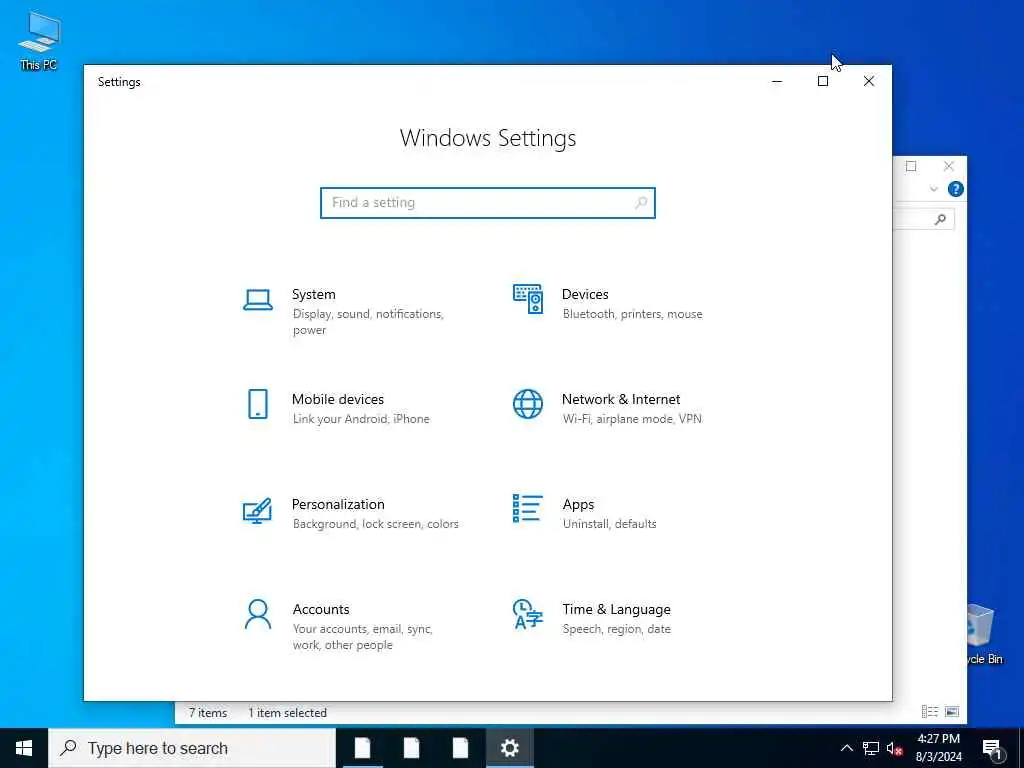Open the notification center icon
The height and width of the screenshot is (768, 1024).
pyautogui.click(x=992, y=748)
